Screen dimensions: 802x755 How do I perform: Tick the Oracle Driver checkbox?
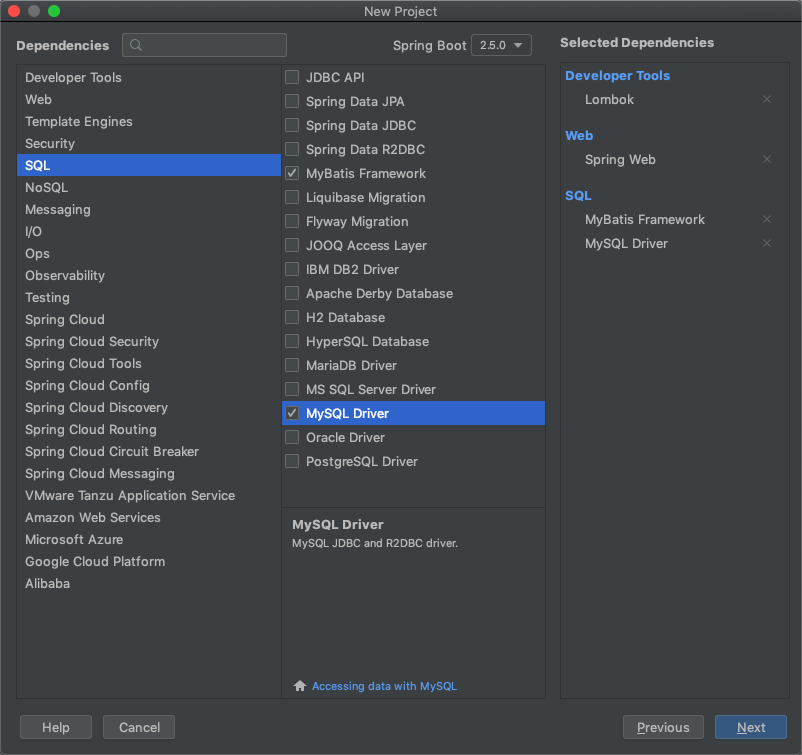[x=292, y=437]
